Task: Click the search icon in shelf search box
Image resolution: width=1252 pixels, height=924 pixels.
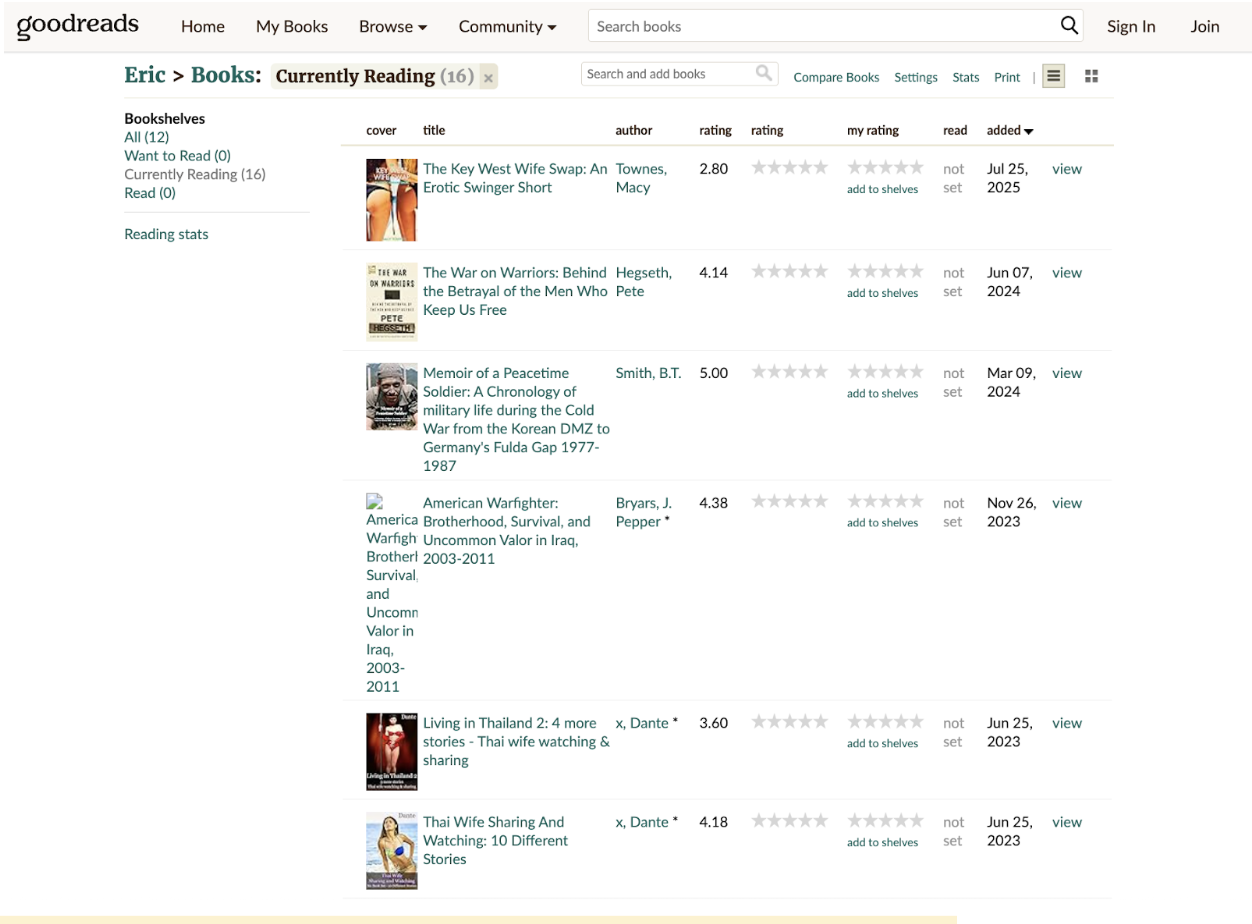Action: [x=764, y=73]
